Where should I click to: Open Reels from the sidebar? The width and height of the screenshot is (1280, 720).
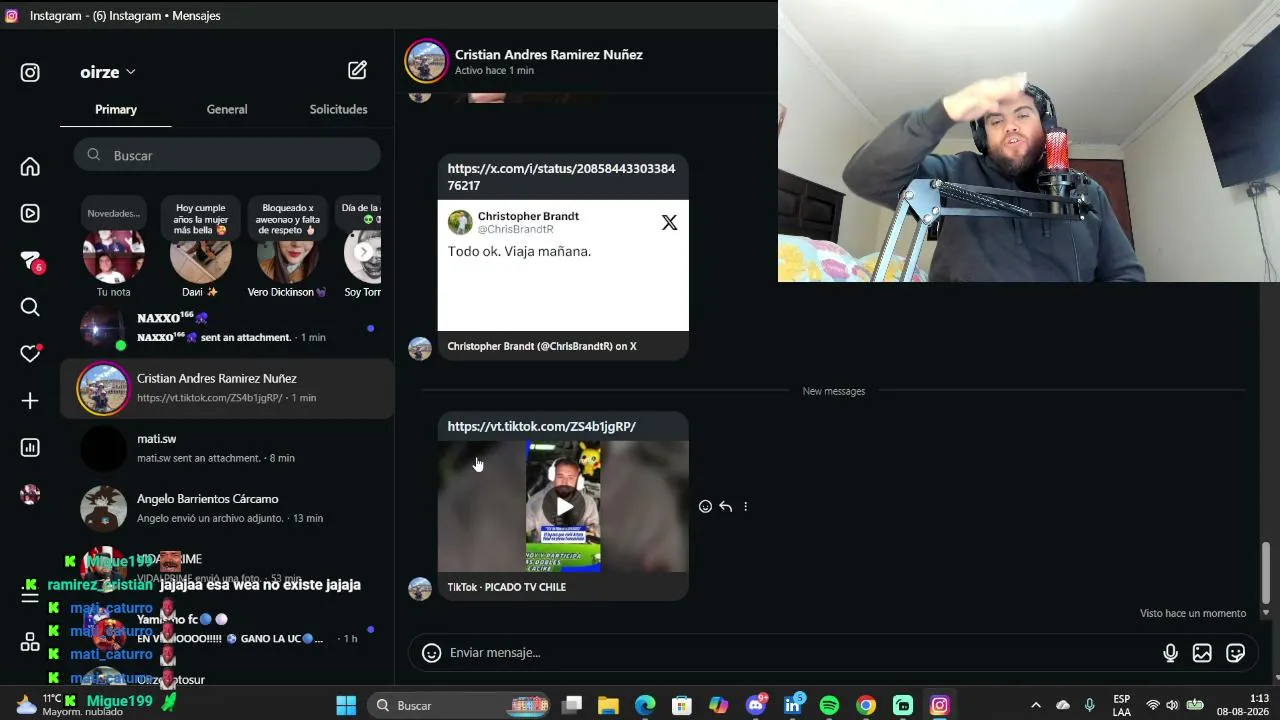coord(30,213)
